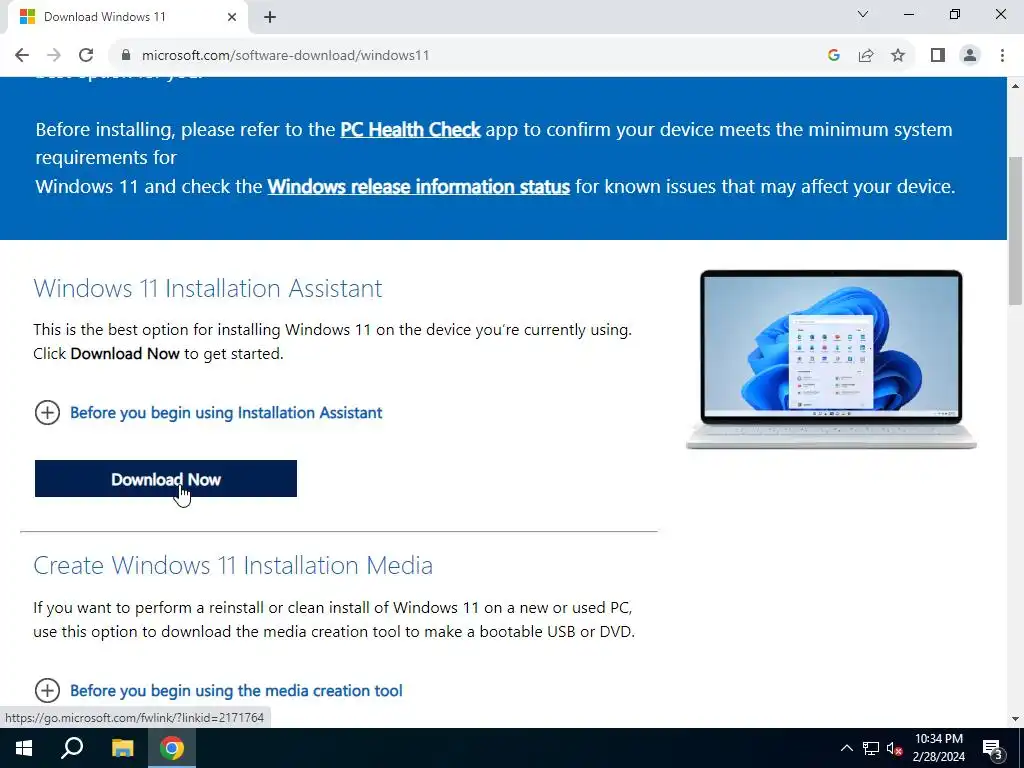Open the tab search chevron
Screen dimensions: 1024x768
[x=863, y=14]
